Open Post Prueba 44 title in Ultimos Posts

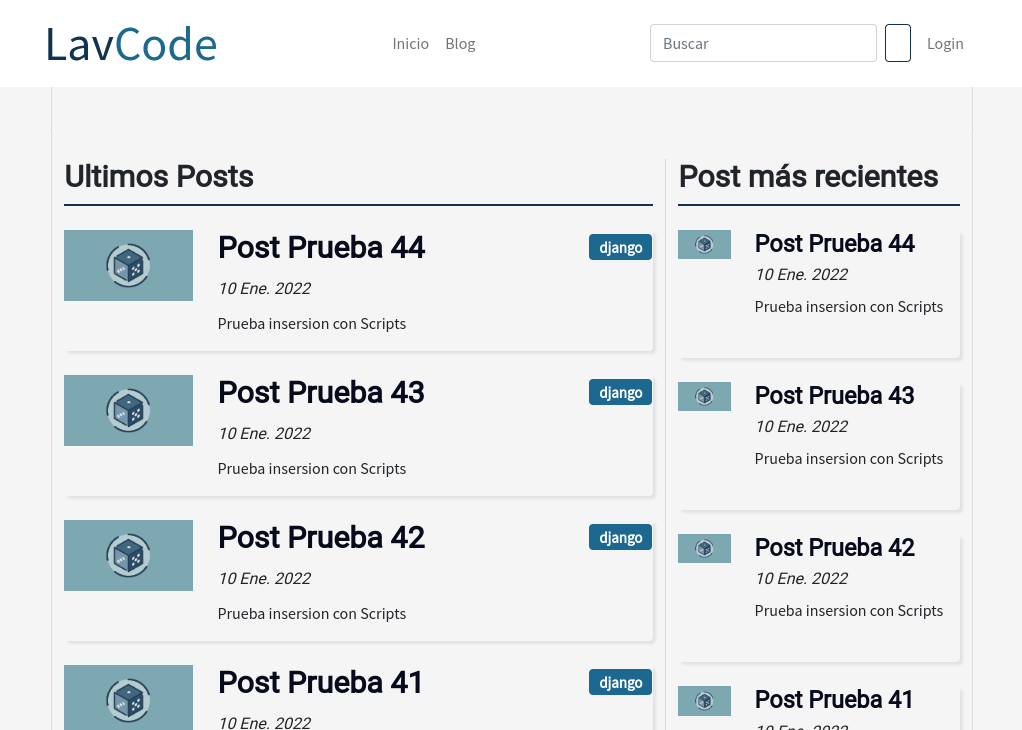pyautogui.click(x=321, y=248)
